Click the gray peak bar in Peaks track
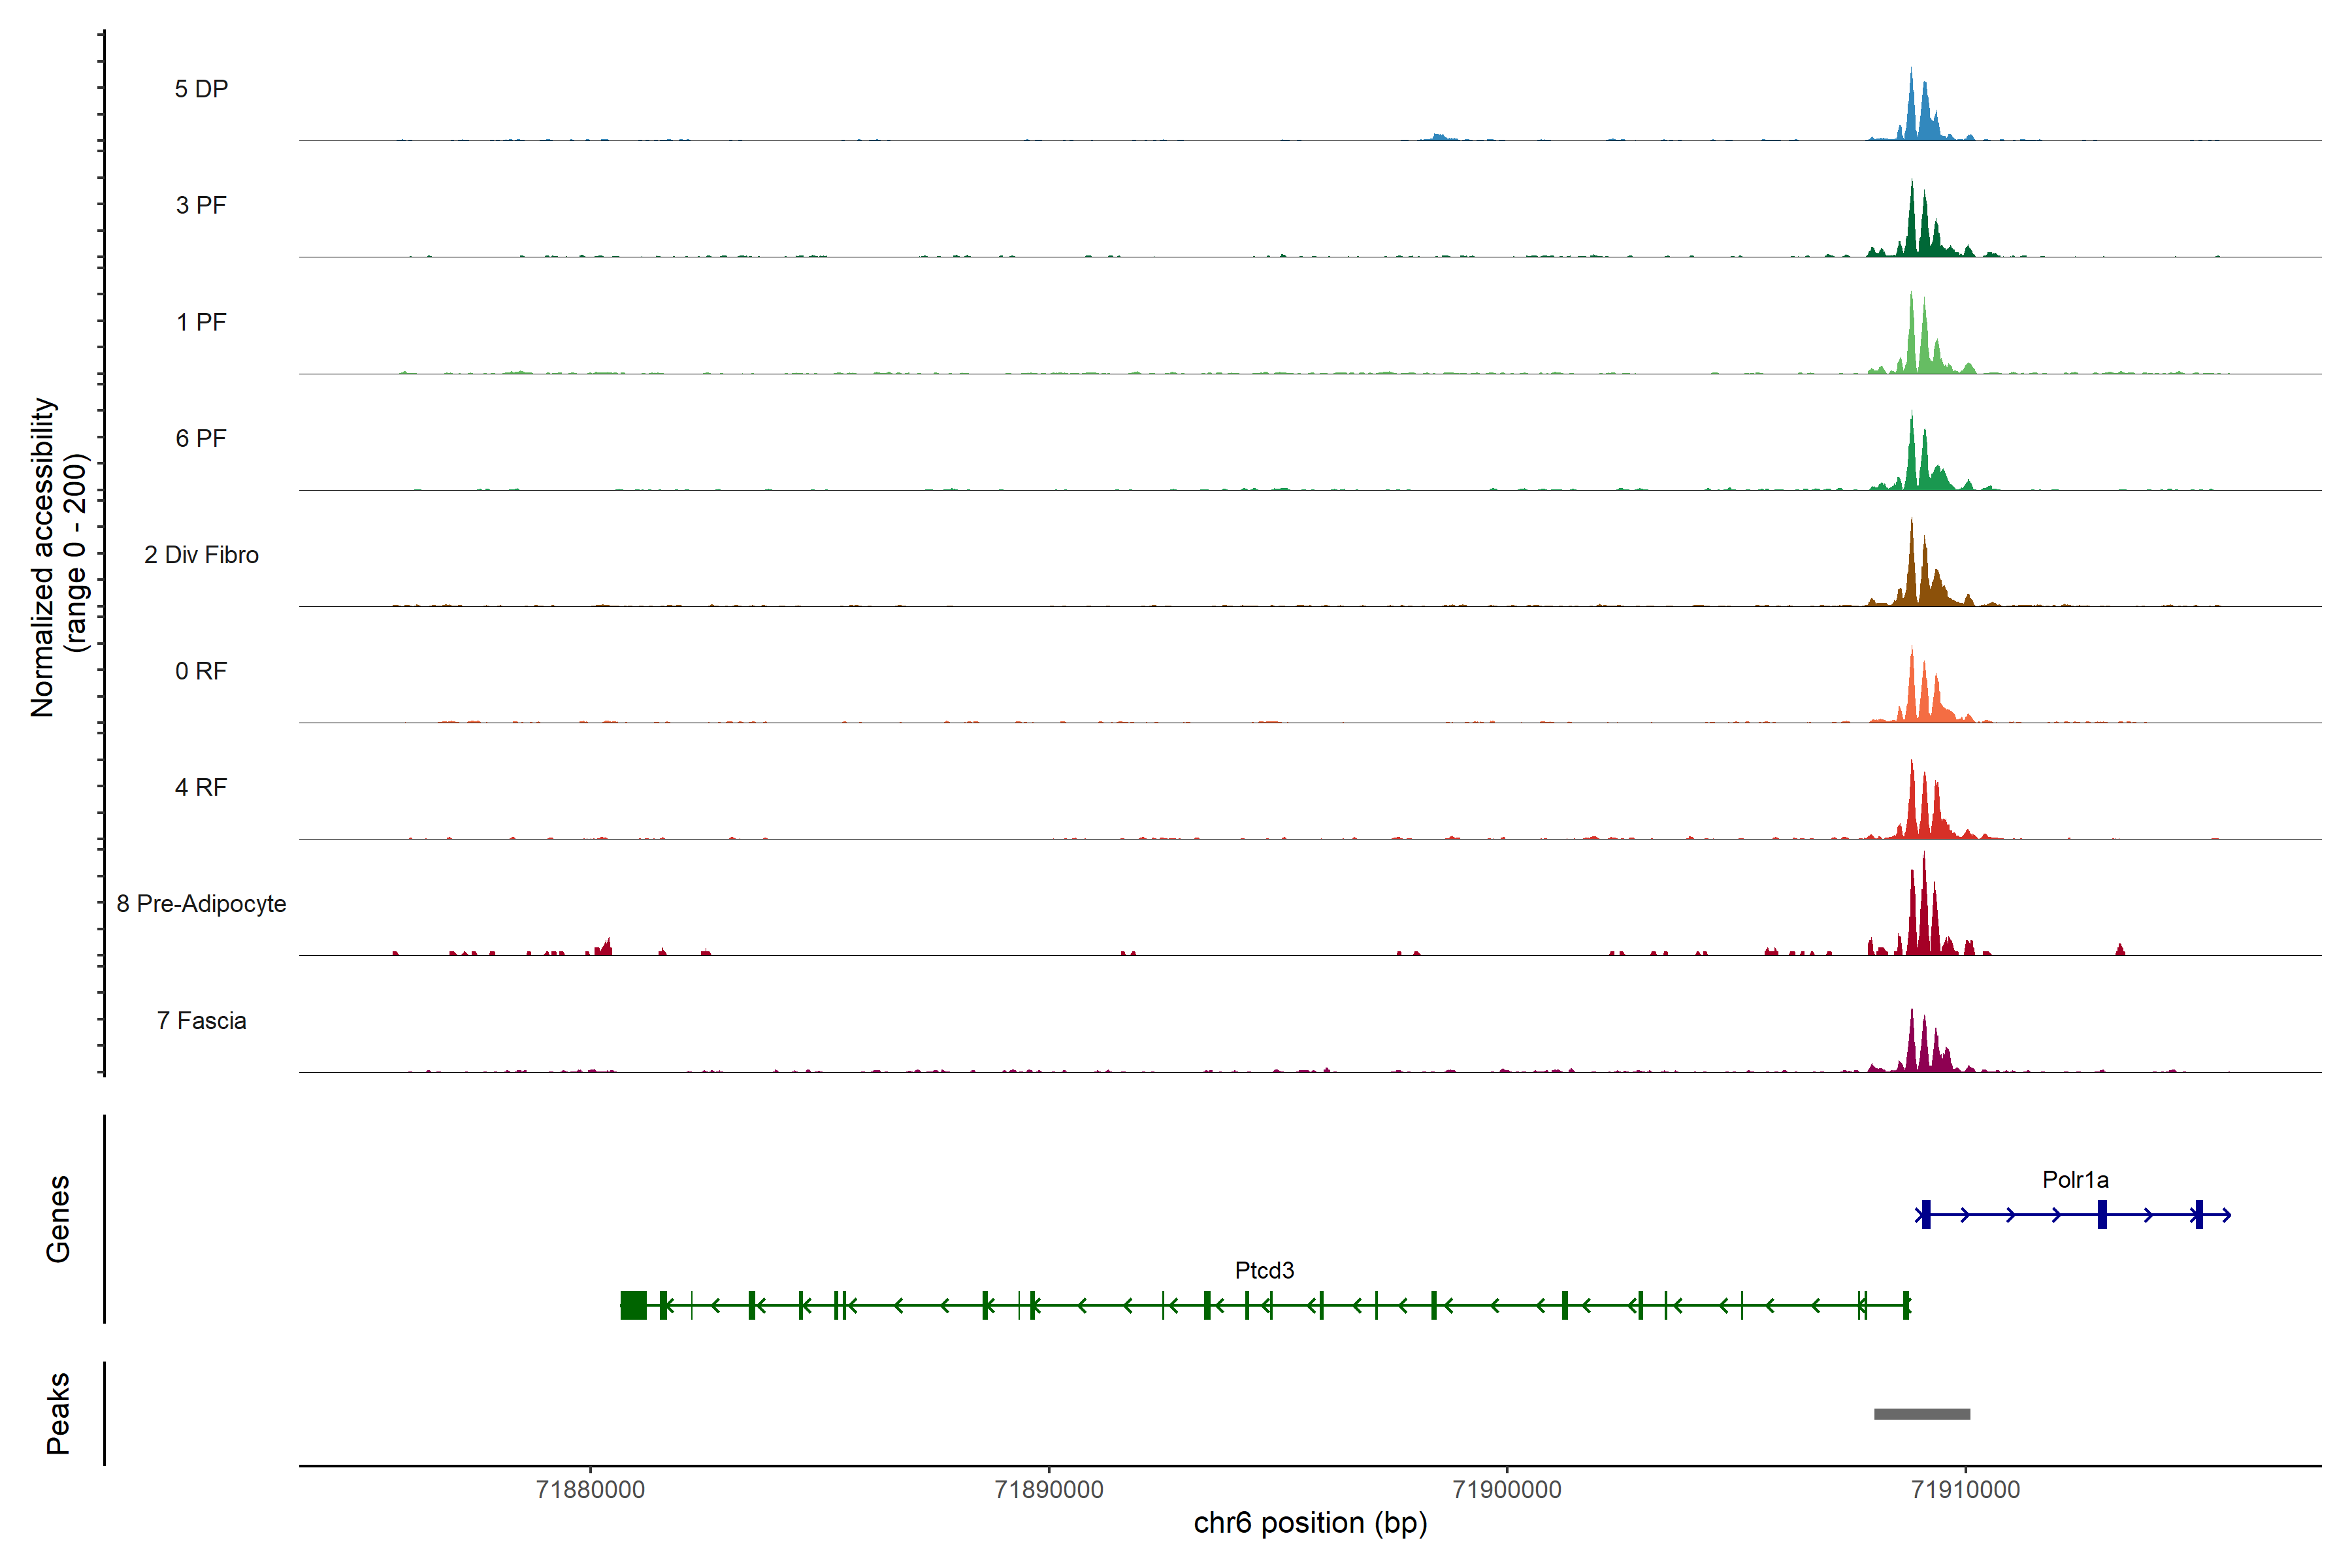Viewport: 2352px width, 1568px height. pos(1921,1414)
